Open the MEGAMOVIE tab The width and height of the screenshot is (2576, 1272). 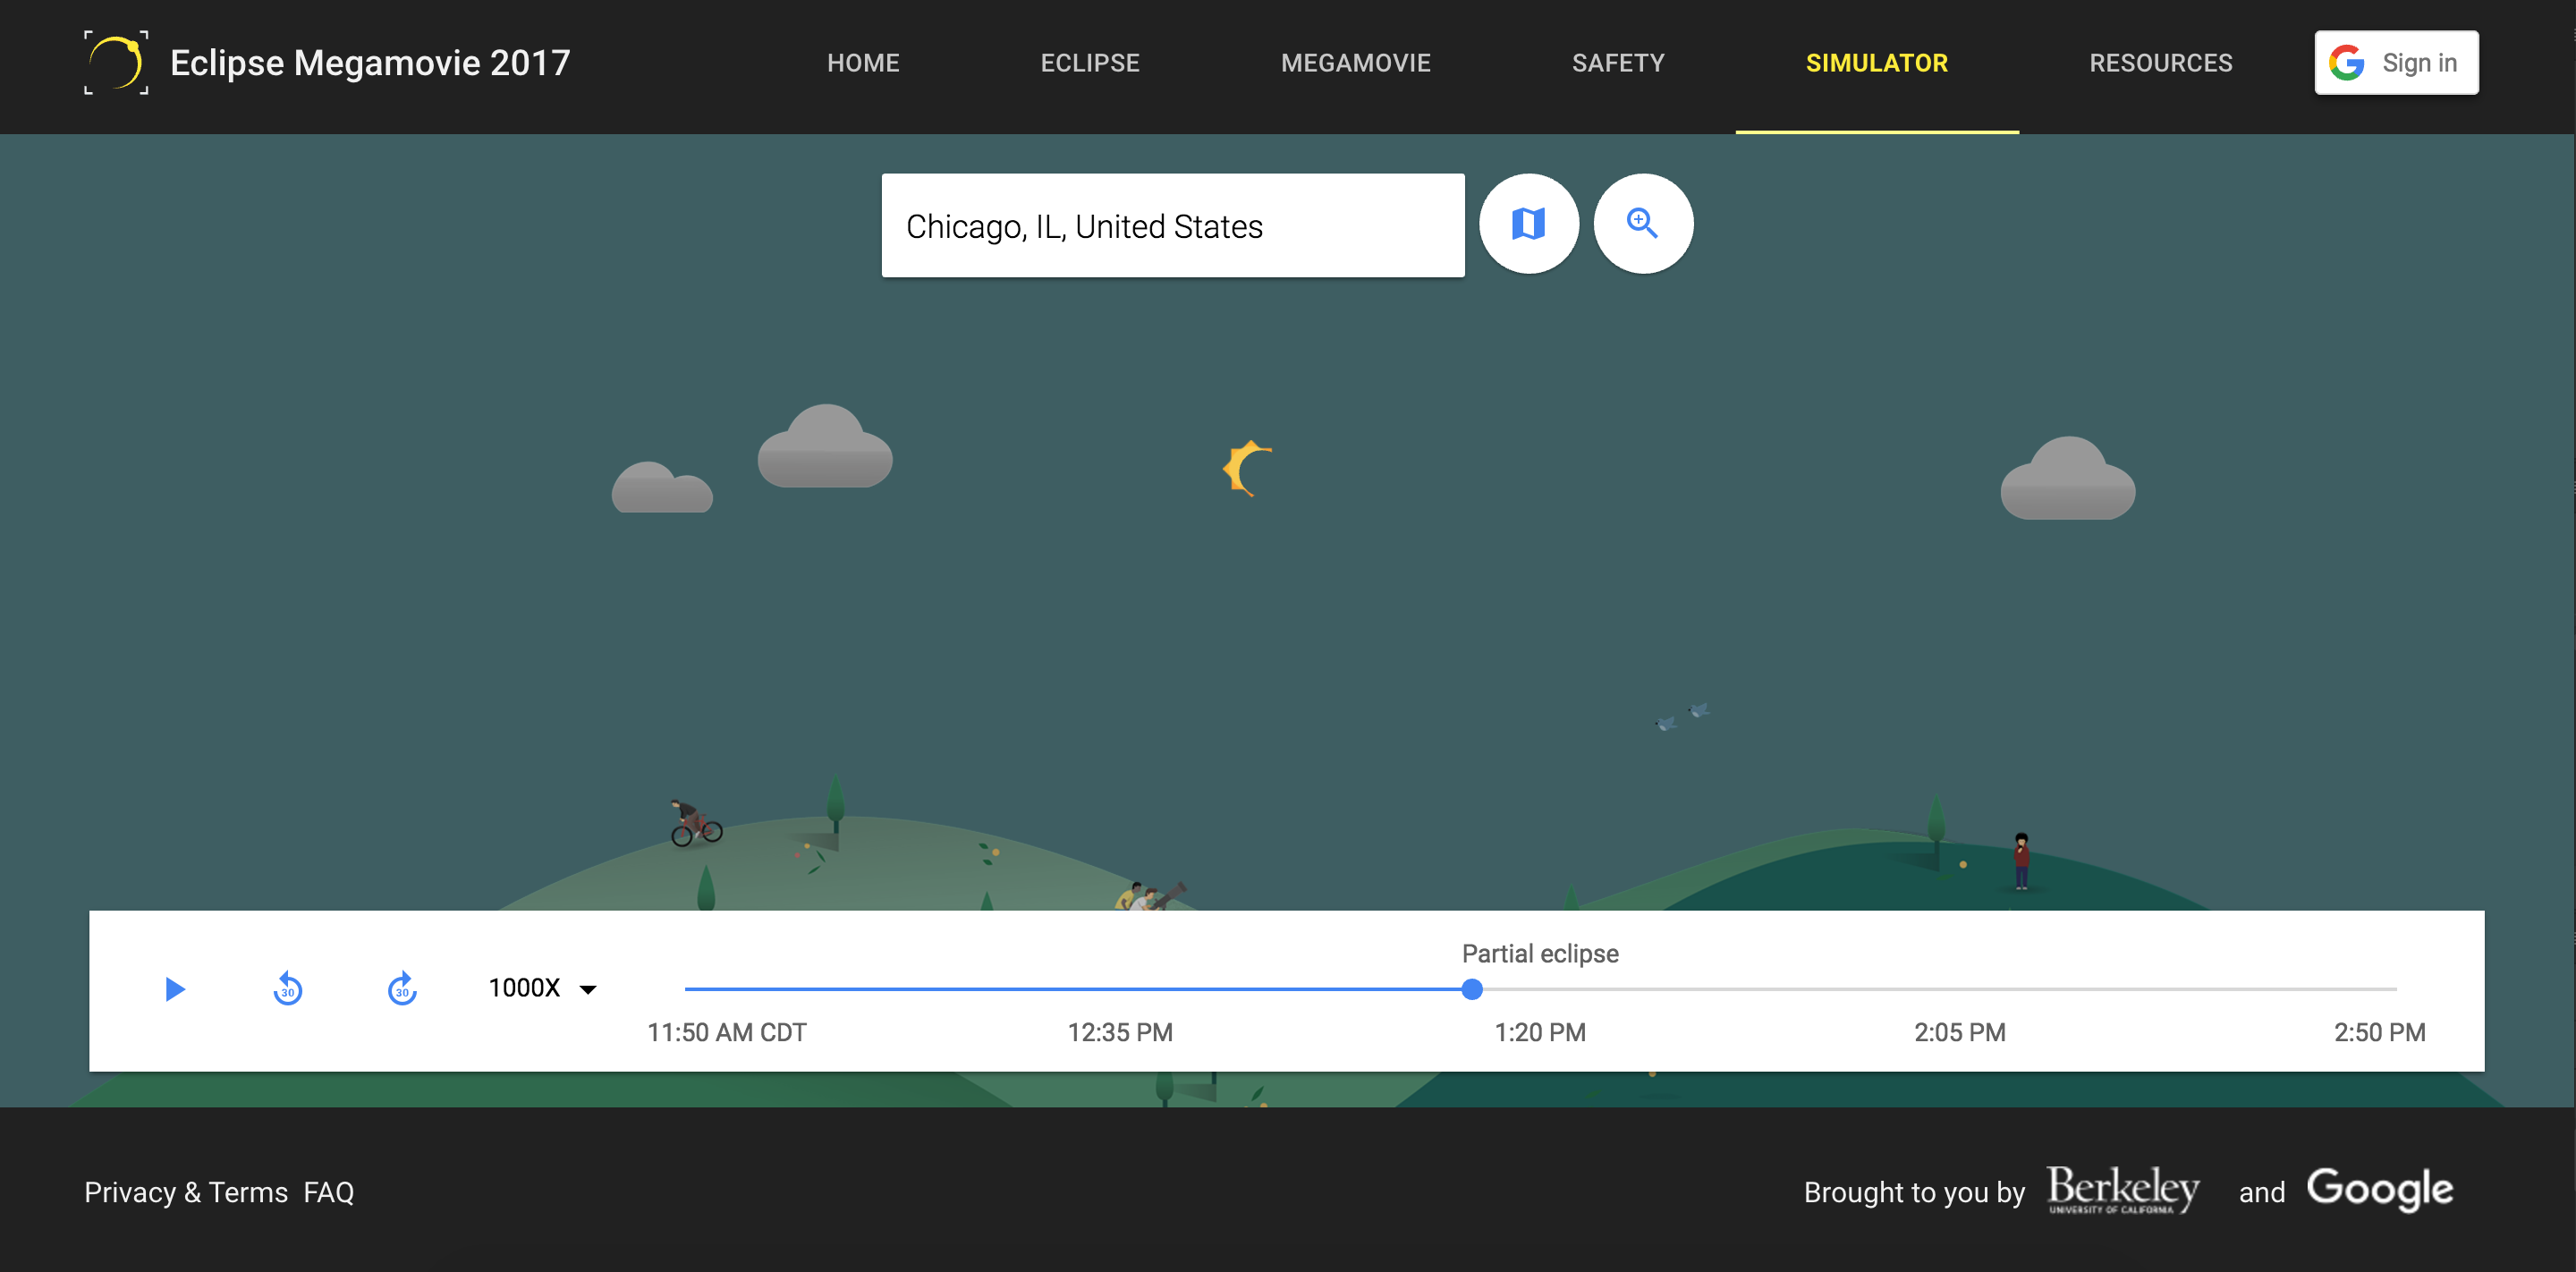[x=1355, y=63]
